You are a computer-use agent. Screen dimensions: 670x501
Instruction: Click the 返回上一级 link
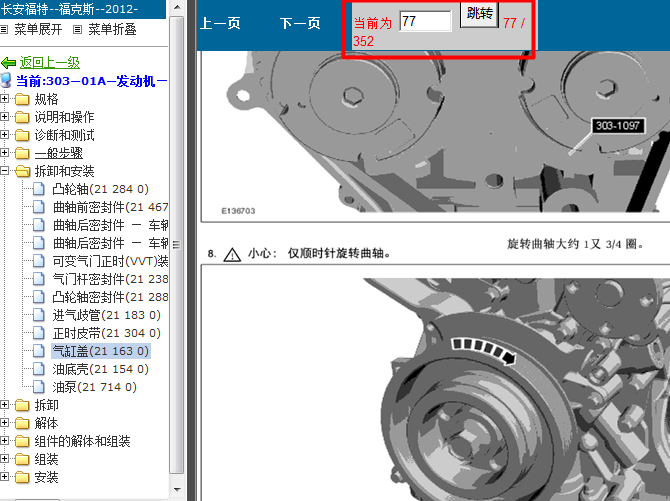[50, 63]
